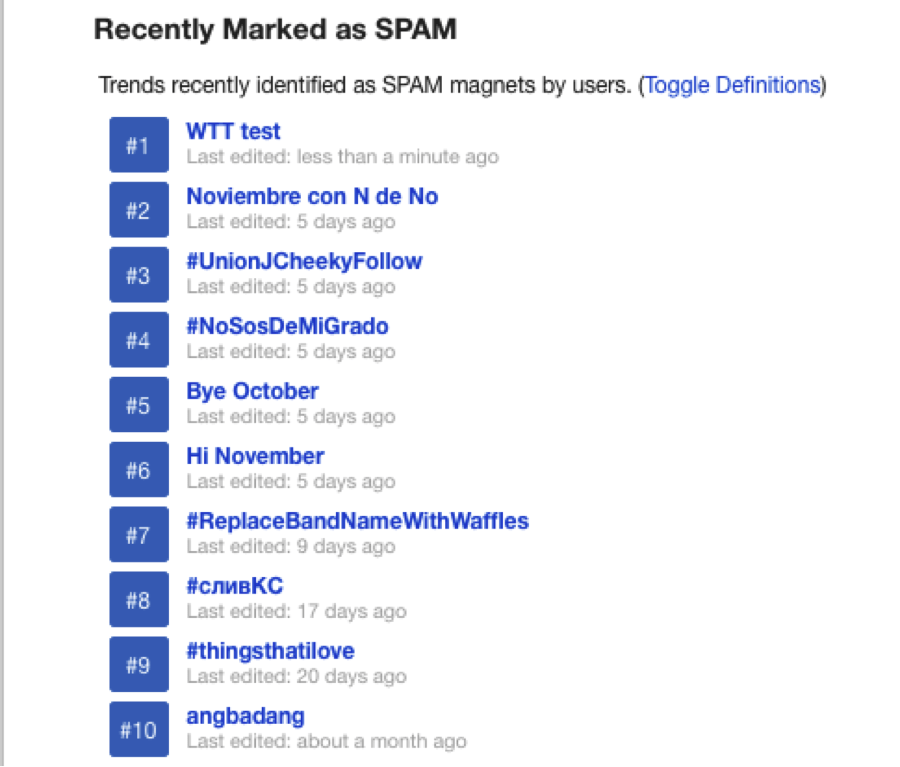The width and height of the screenshot is (900, 767).
Task: Click the #7 rank badge
Action: [139, 534]
